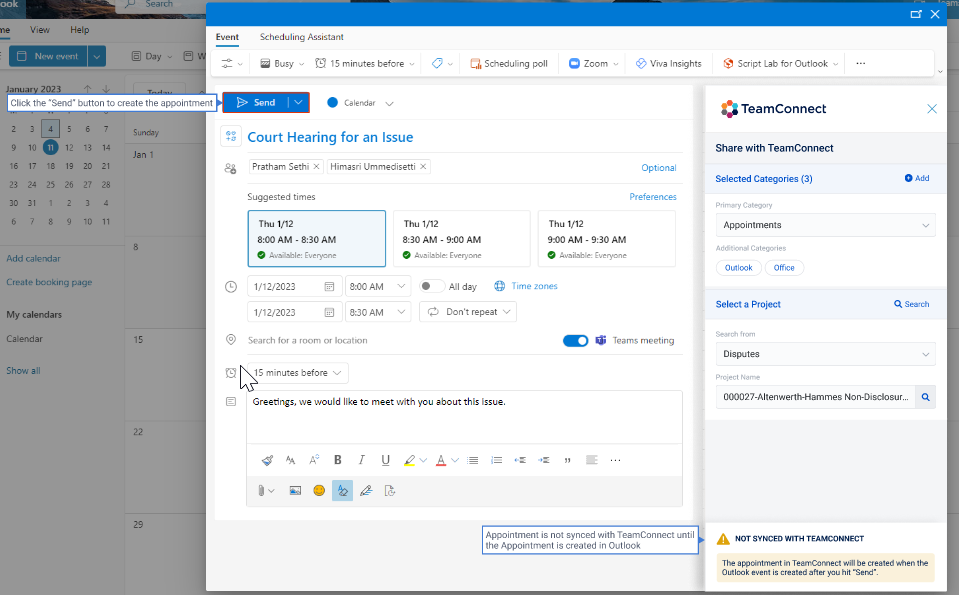Open the View menu in Outlook
The image size is (959, 595).
point(40,30)
